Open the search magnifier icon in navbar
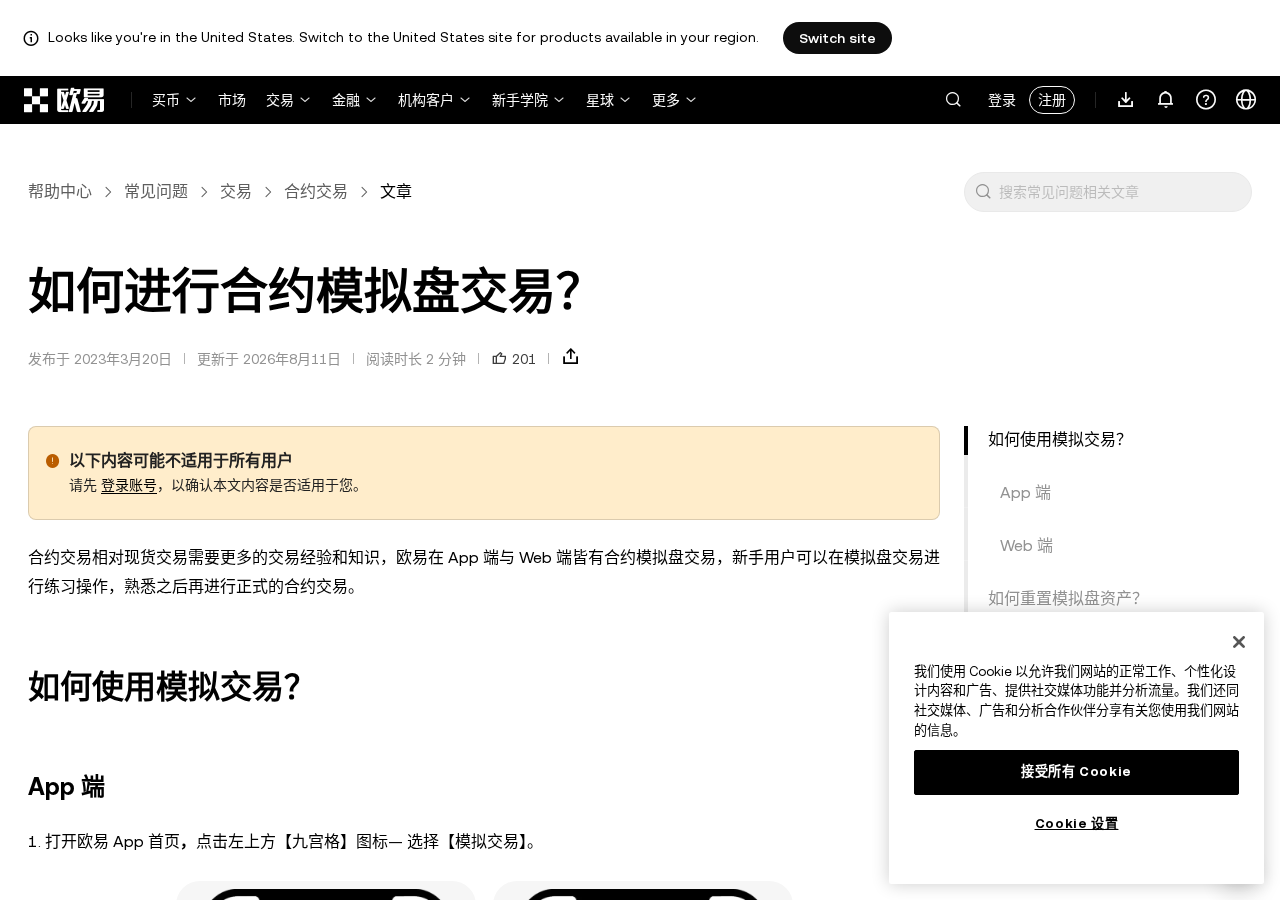 tap(953, 100)
